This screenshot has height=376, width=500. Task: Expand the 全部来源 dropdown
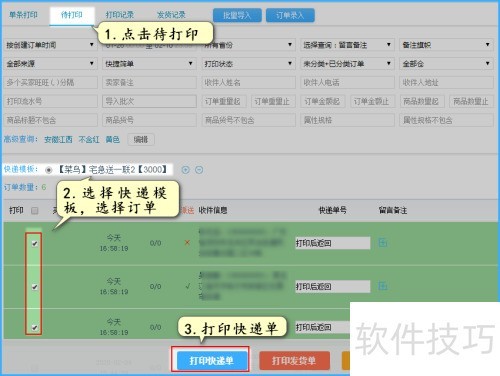[50, 63]
